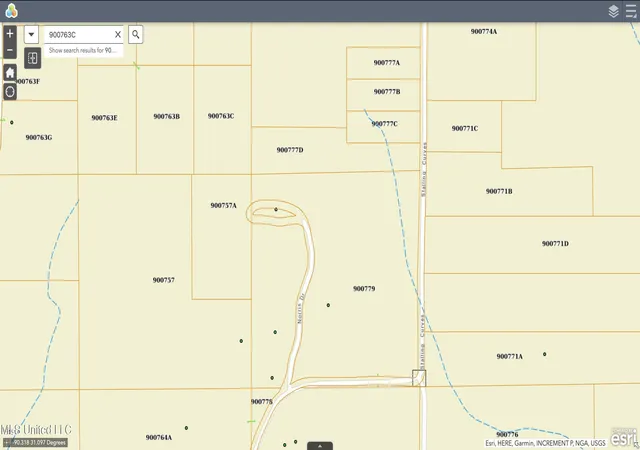Select the parcel labeled 900771D

coord(555,244)
